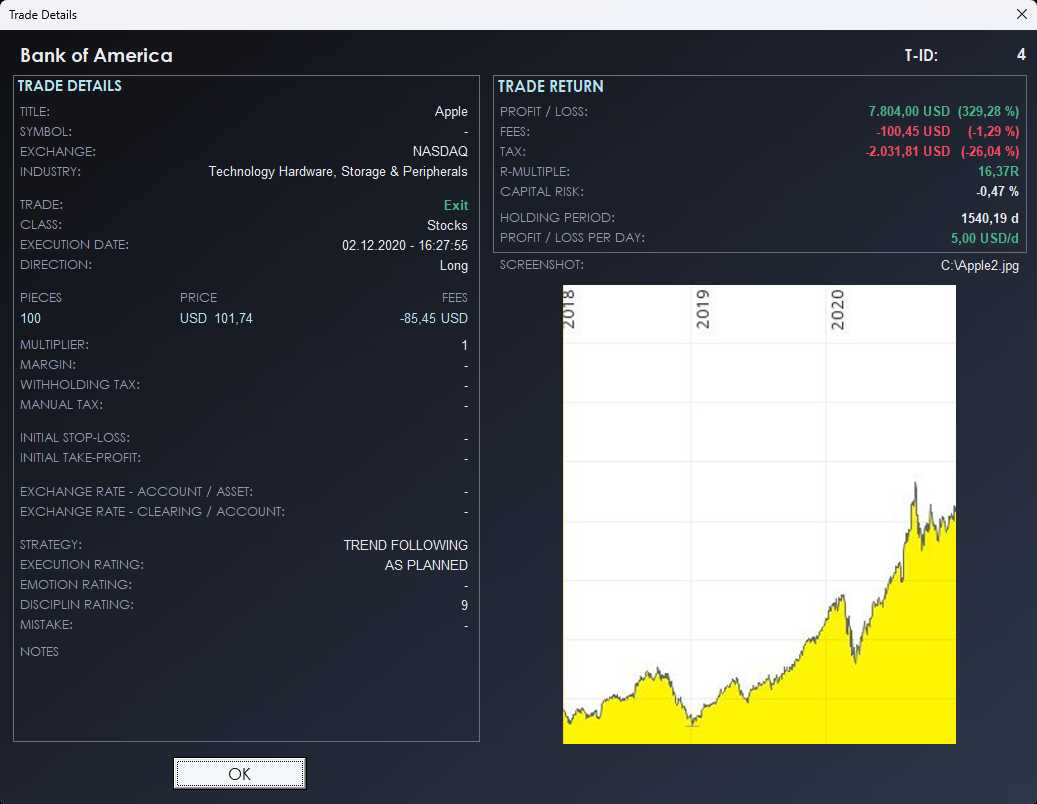Click the strategy value TREND FOLLOWING
This screenshot has height=804, width=1037.
[405, 545]
